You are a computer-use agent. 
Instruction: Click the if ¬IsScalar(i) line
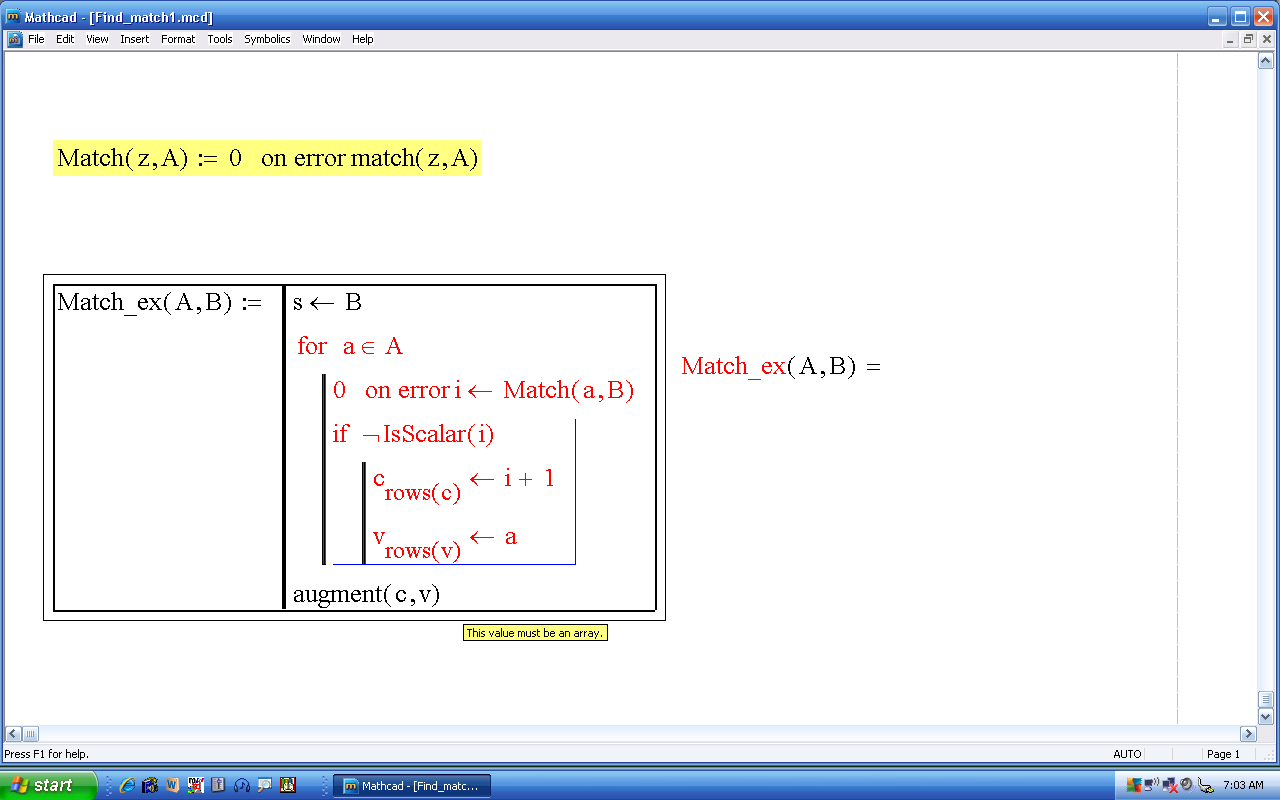413,434
